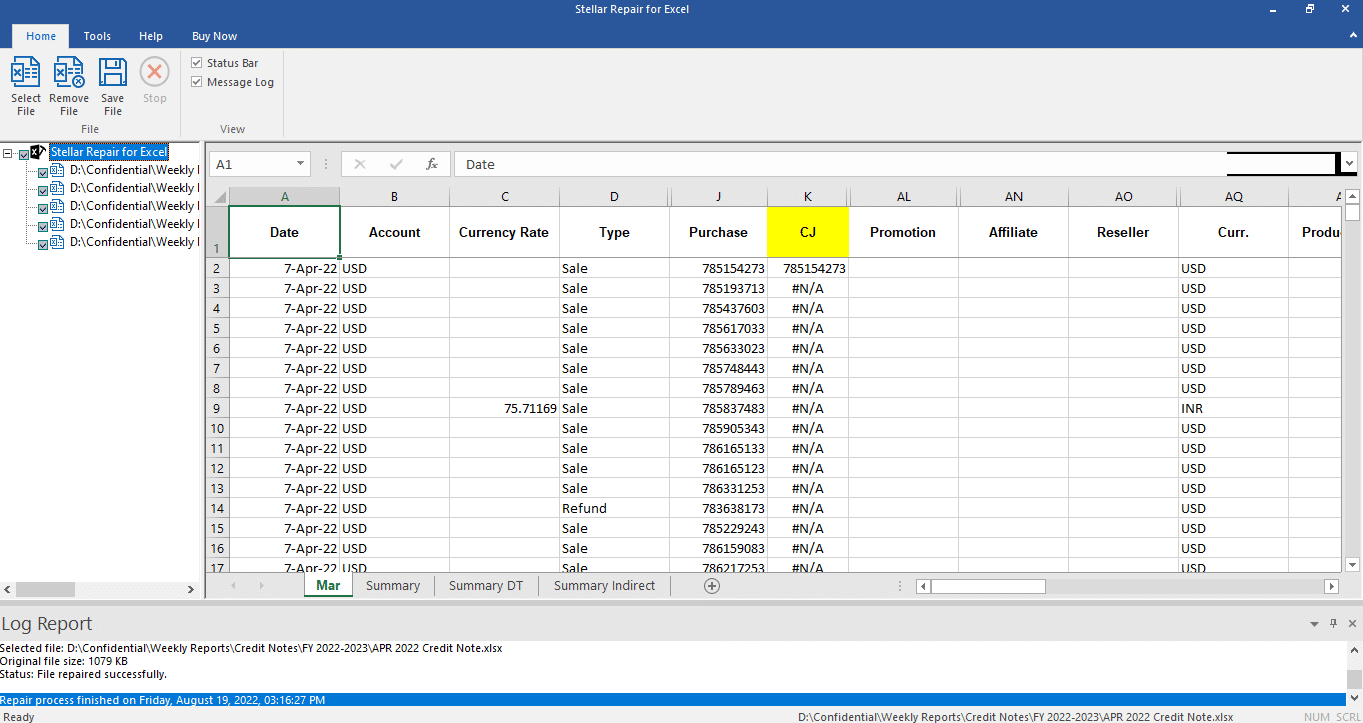Uncheck the fourth file checkbox in tree
Screen dimensions: 1363x723
[x=43, y=226]
